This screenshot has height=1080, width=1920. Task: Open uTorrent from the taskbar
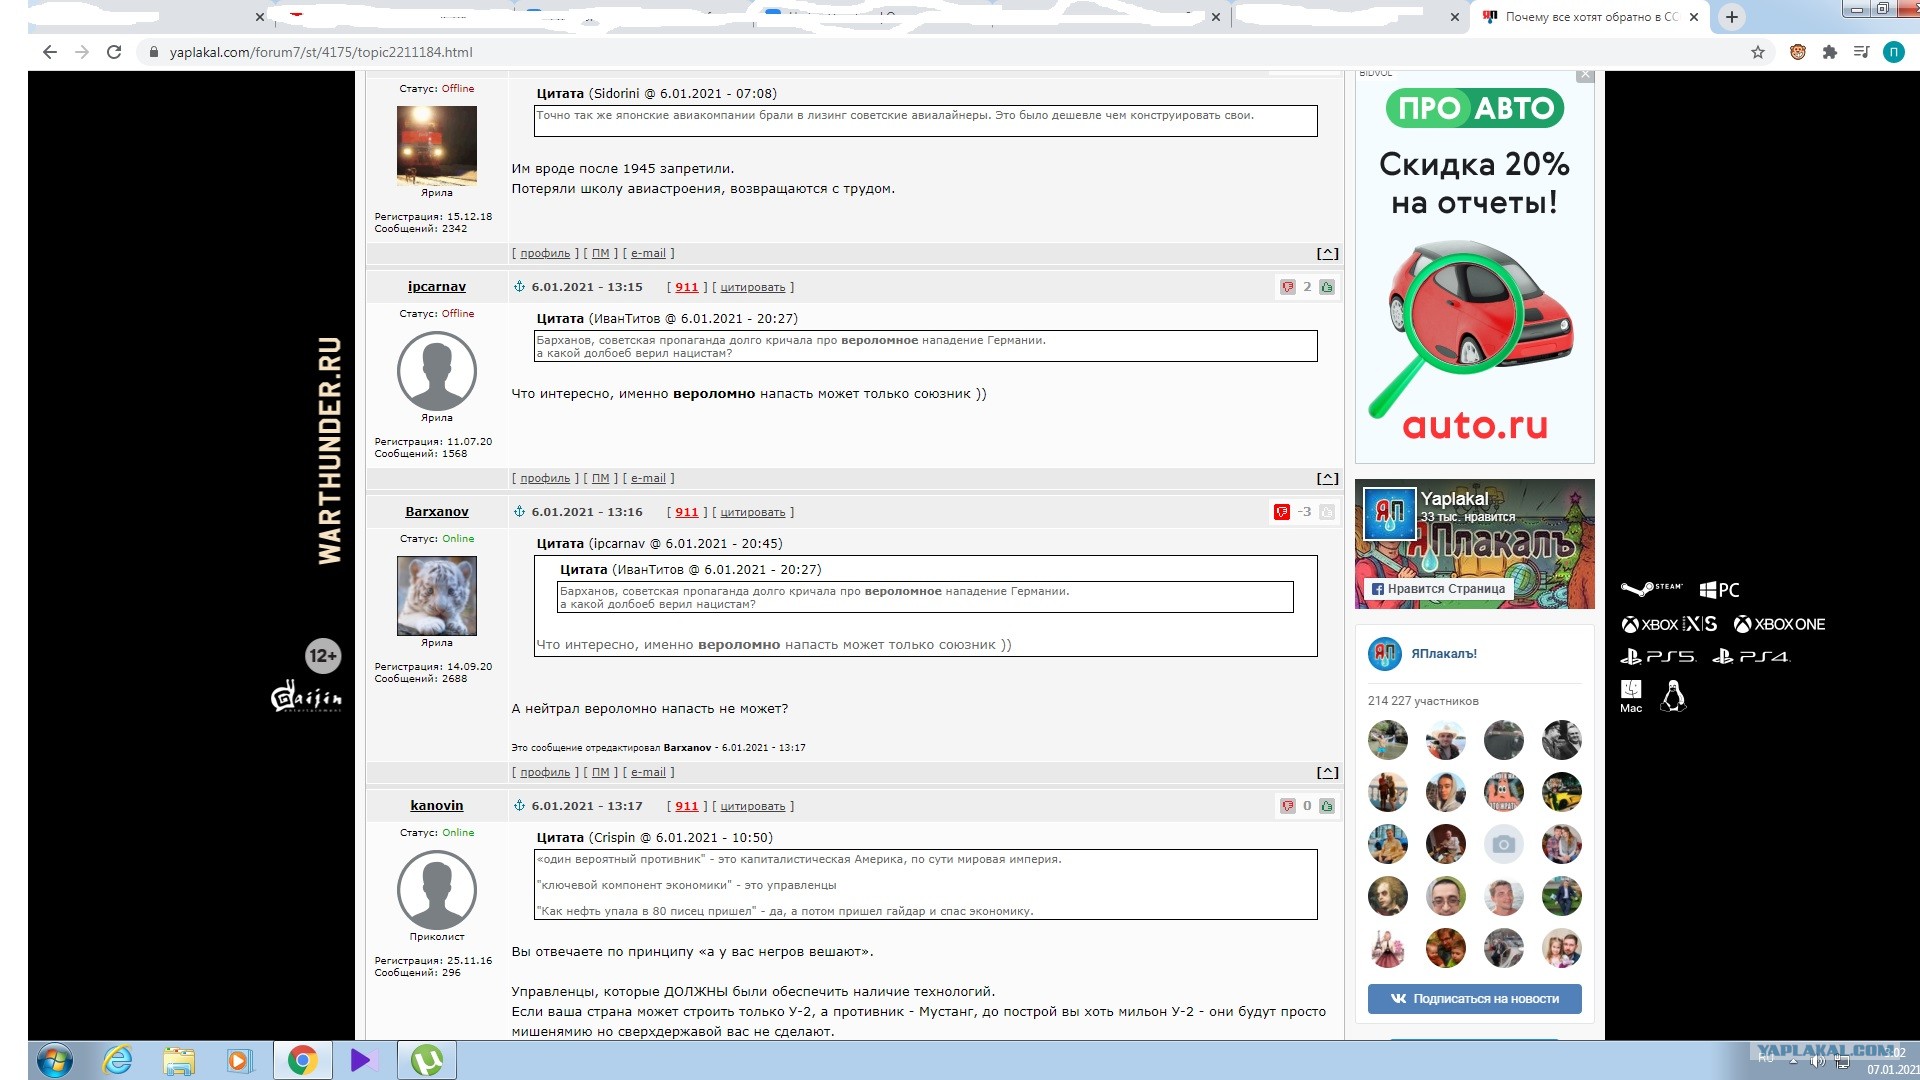(x=427, y=1060)
